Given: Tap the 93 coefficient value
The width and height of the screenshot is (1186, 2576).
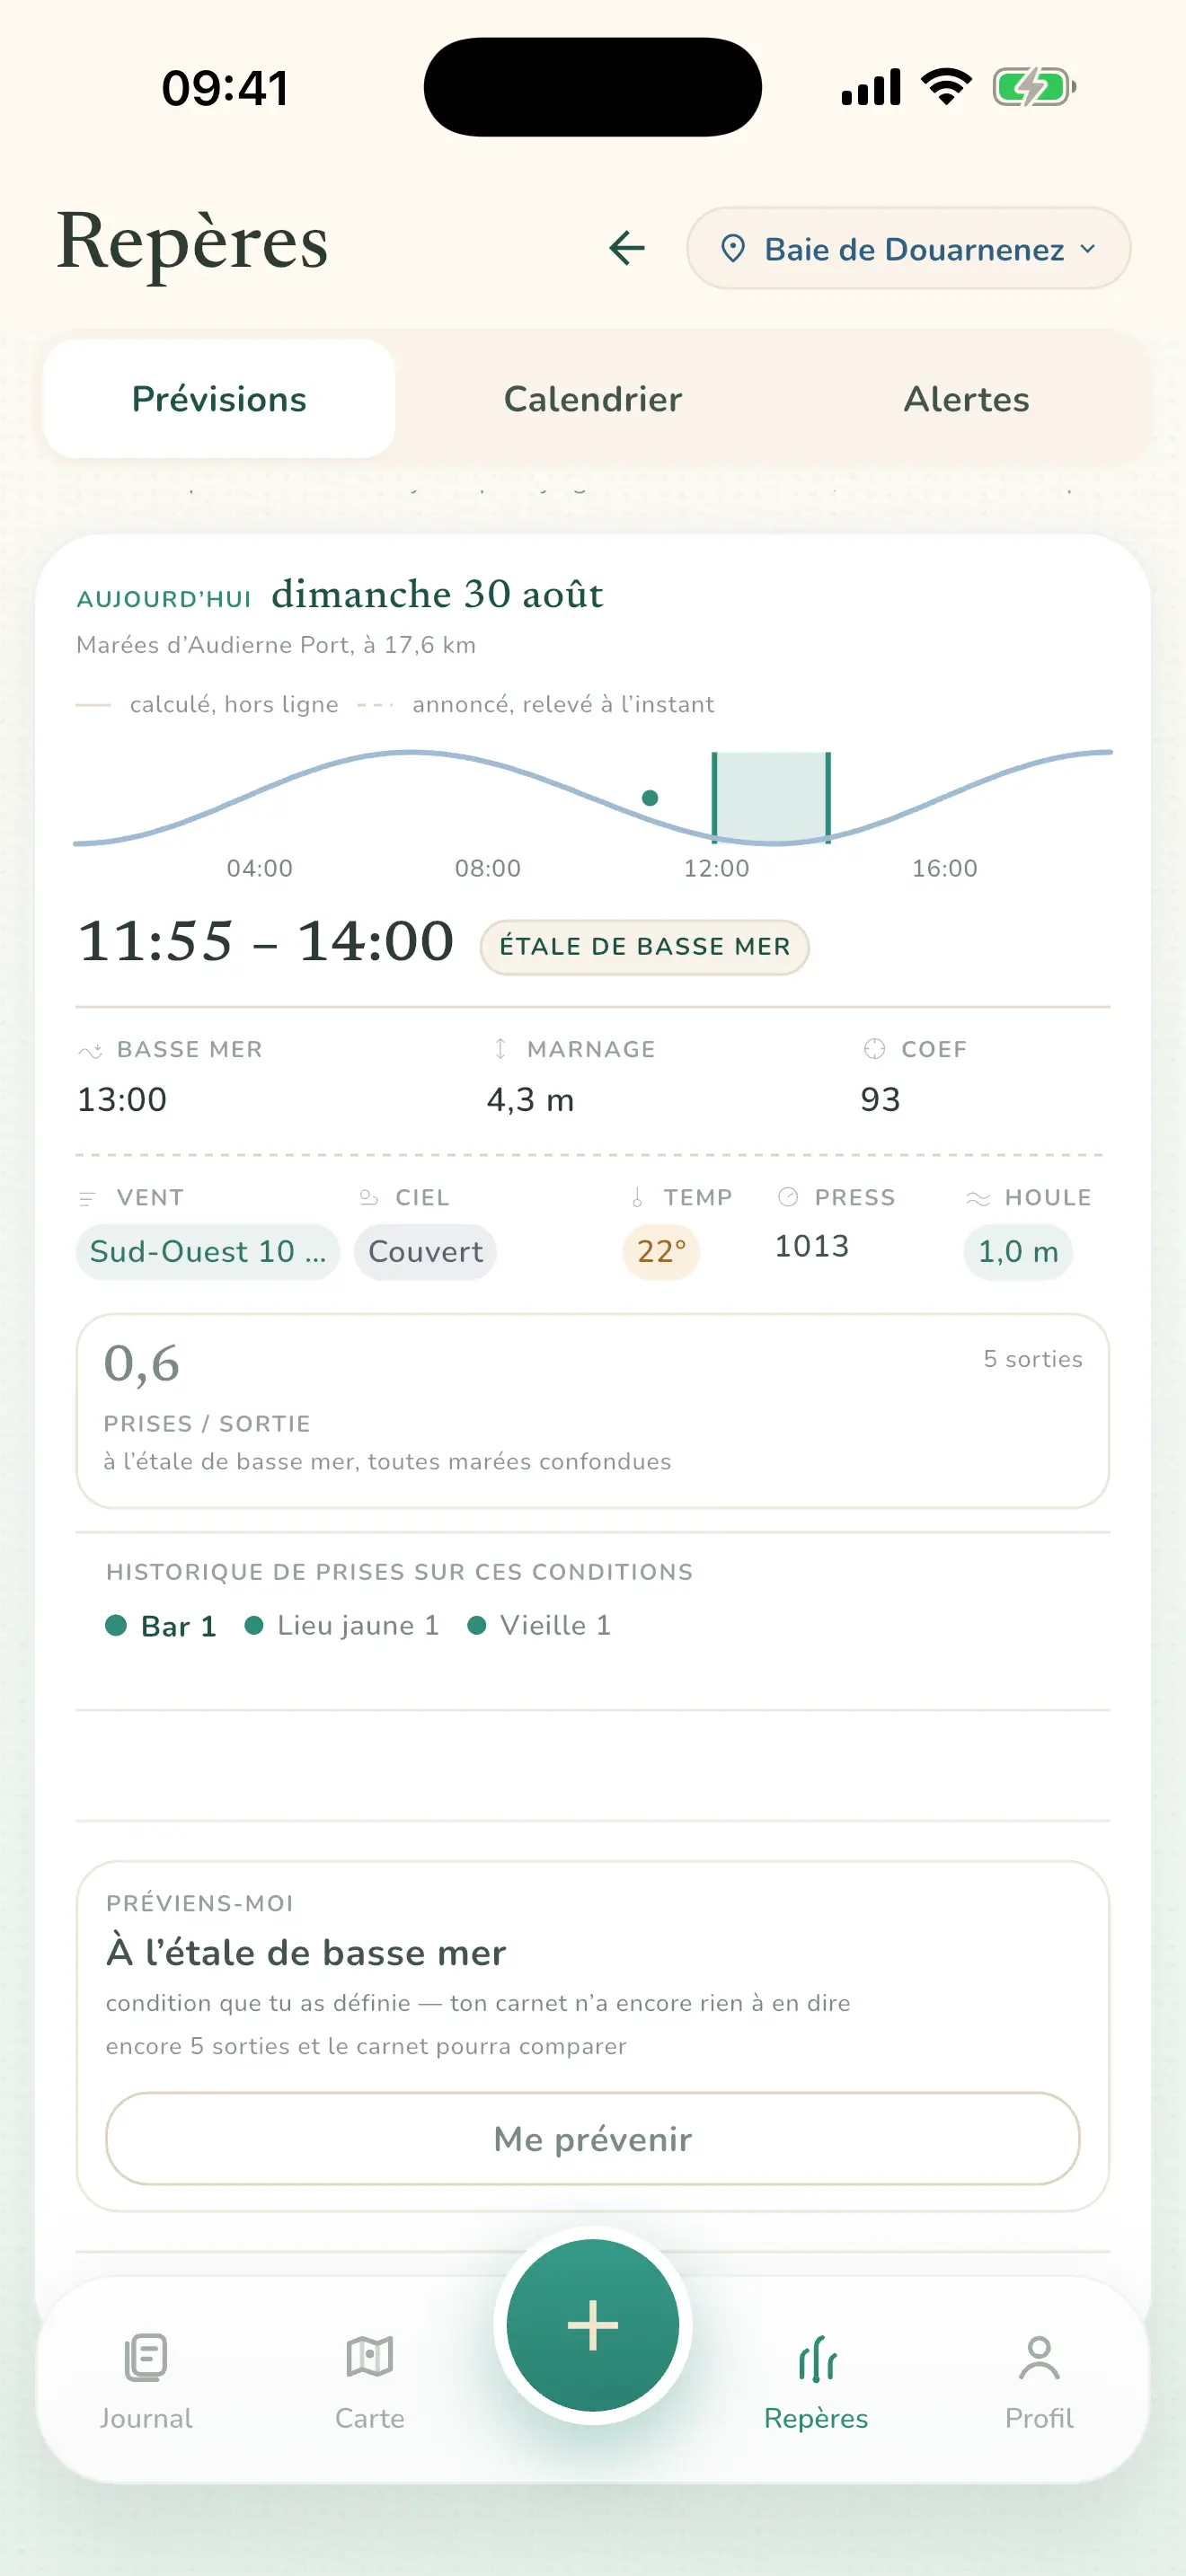Looking at the screenshot, I should coord(880,1099).
